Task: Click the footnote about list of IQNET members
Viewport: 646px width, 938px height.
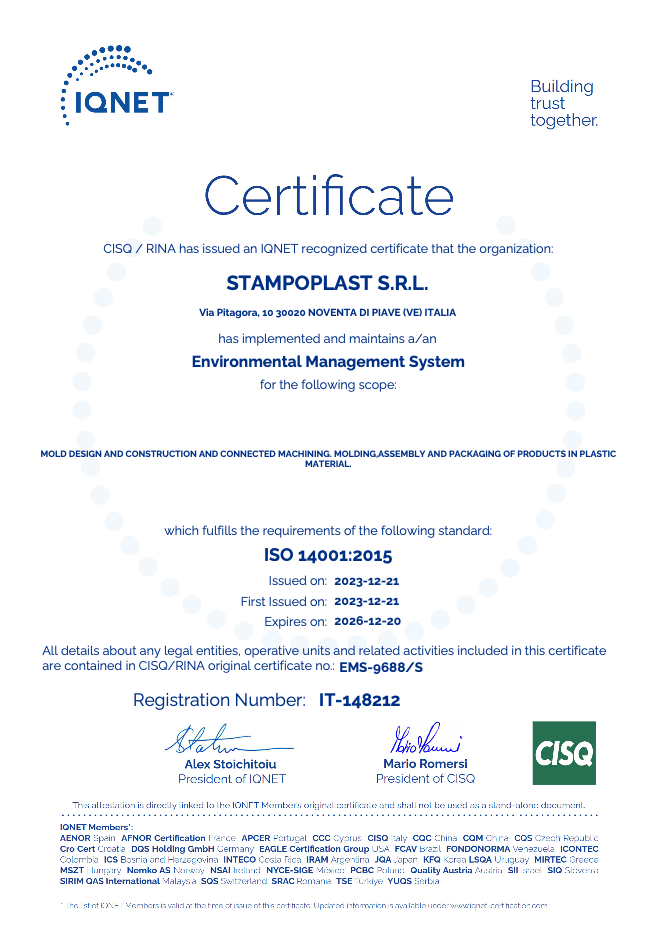Action: (304, 906)
